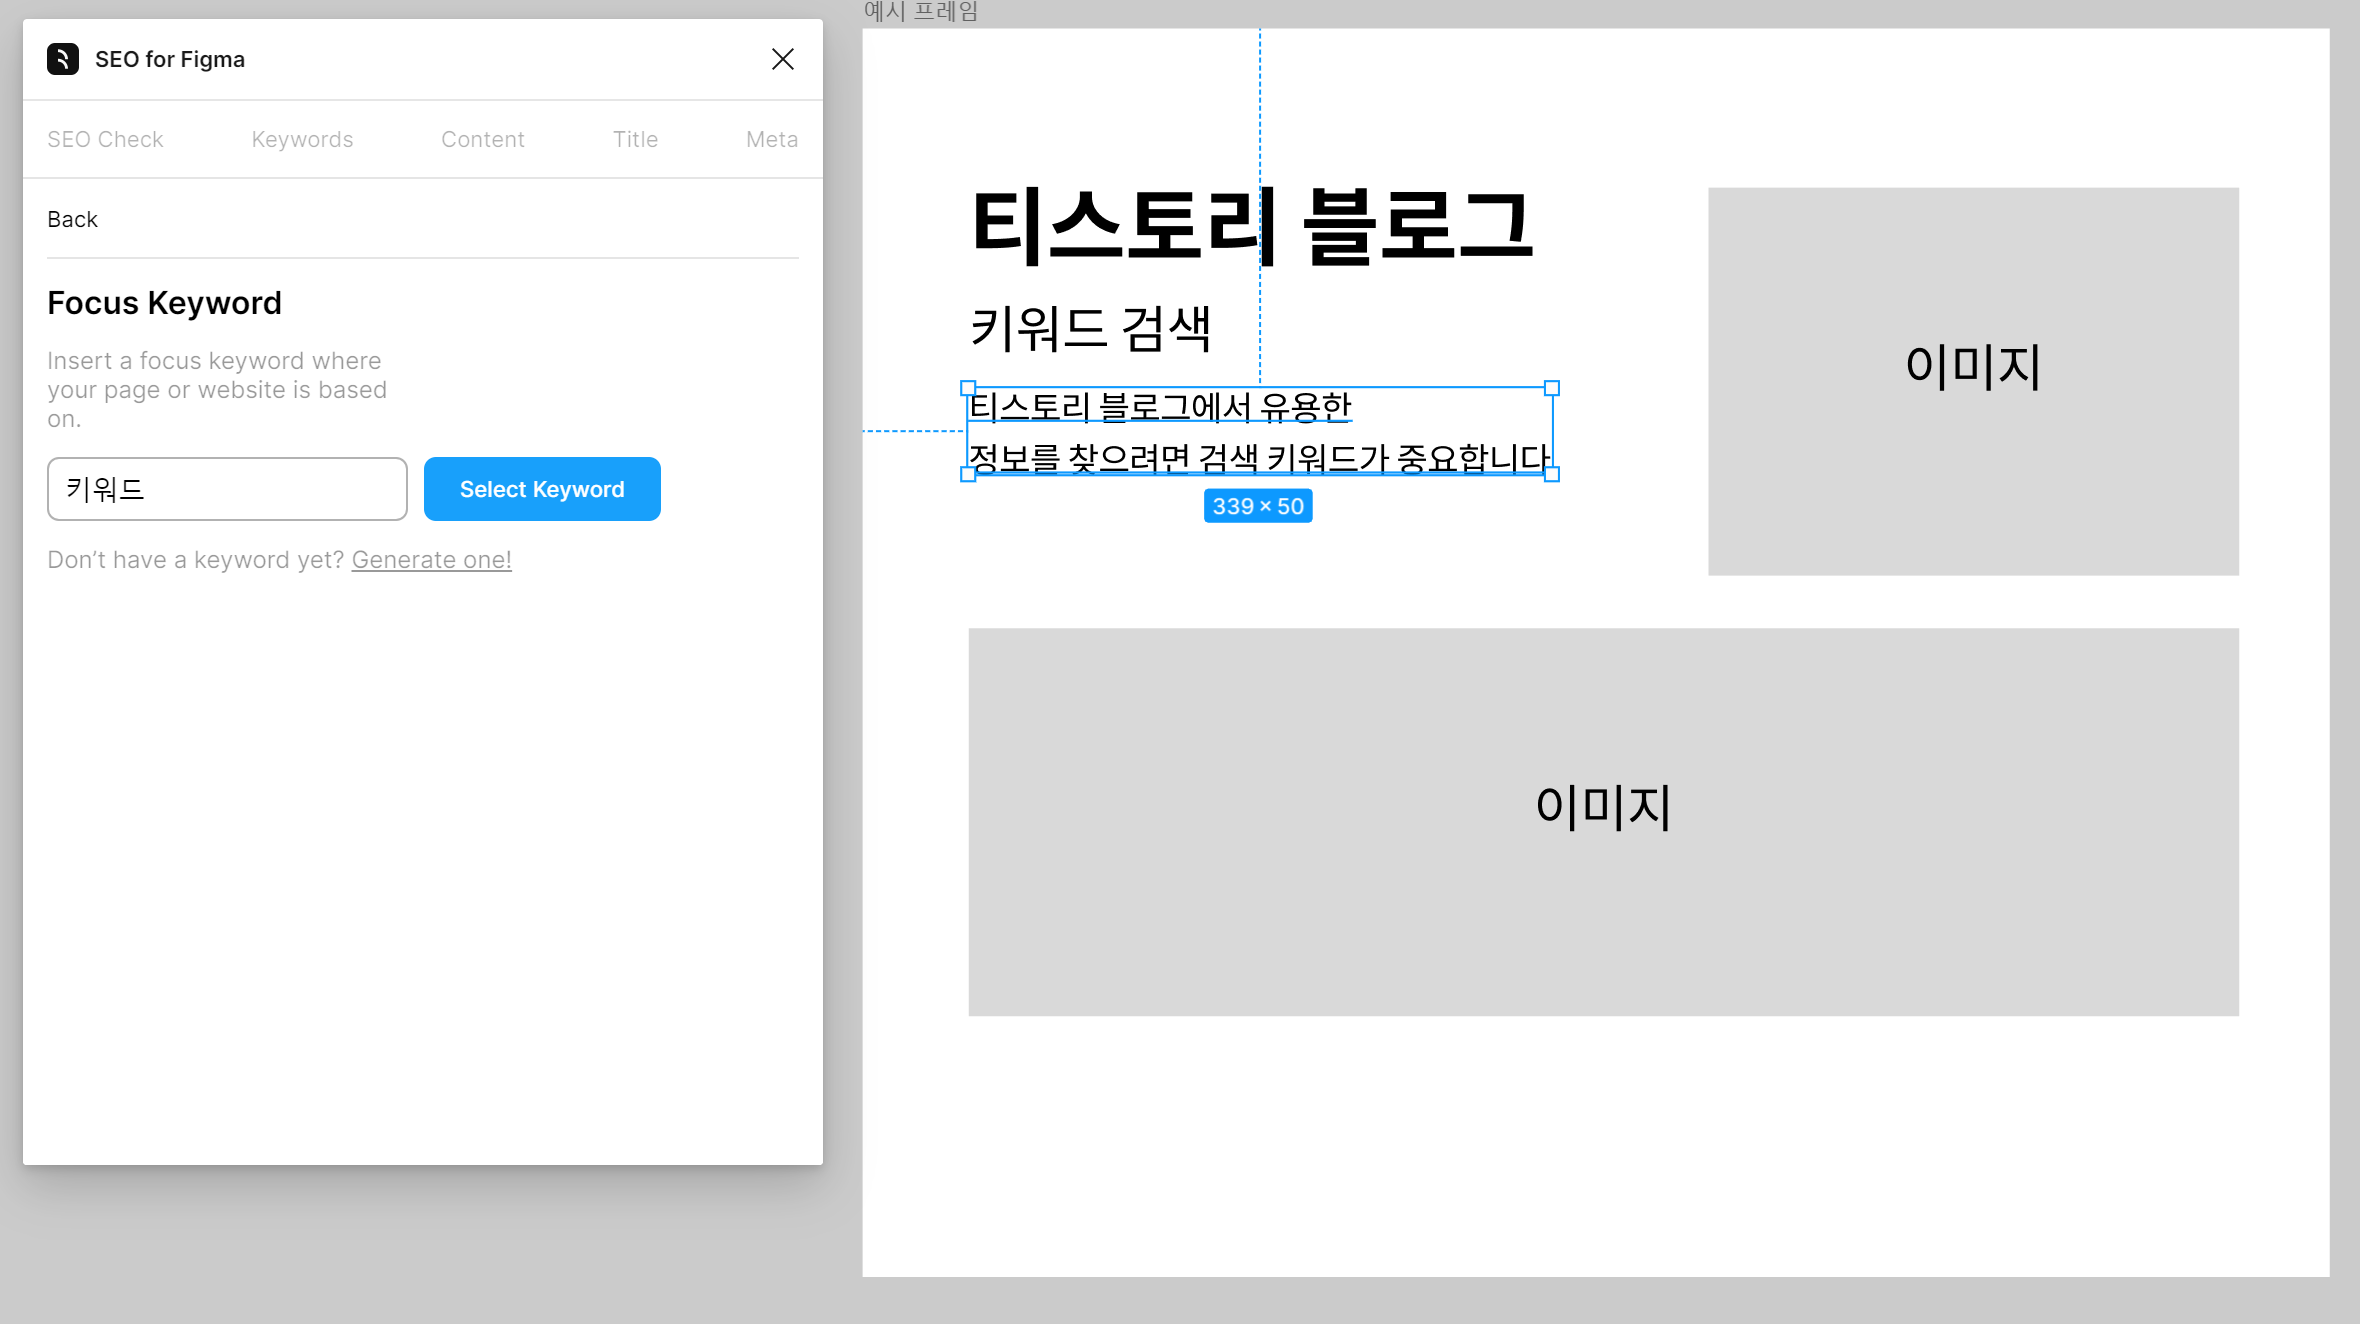Select the 티스토리 블로그 heading text
Screen dimensions: 2360x1324
coord(1250,226)
